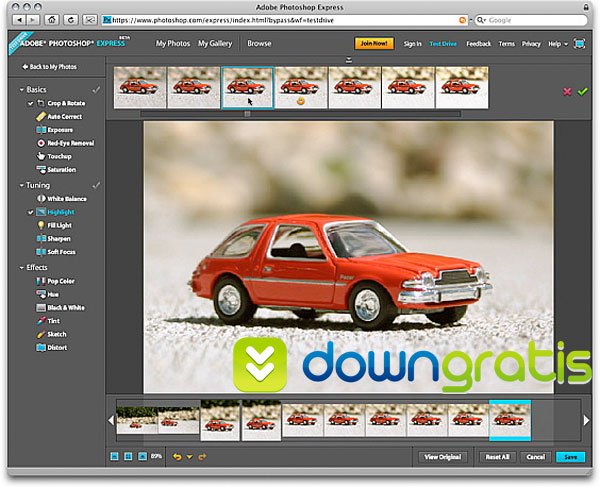The image size is (600, 488).
Task: Open the Browse tab
Action: coord(259,44)
